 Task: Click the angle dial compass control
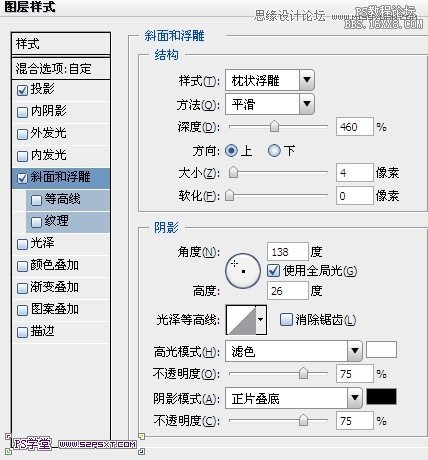[x=243, y=271]
